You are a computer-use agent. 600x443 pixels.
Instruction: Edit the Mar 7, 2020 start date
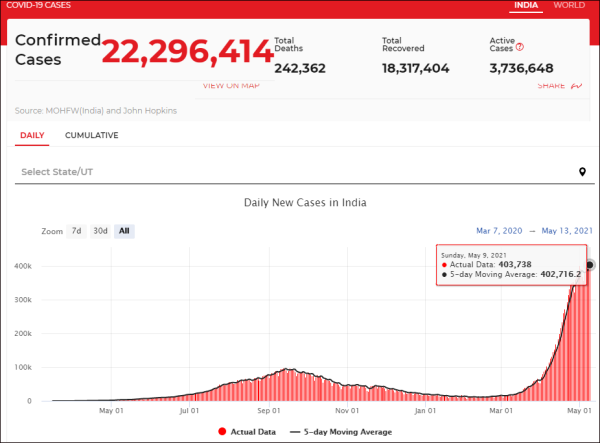pyautogui.click(x=499, y=231)
